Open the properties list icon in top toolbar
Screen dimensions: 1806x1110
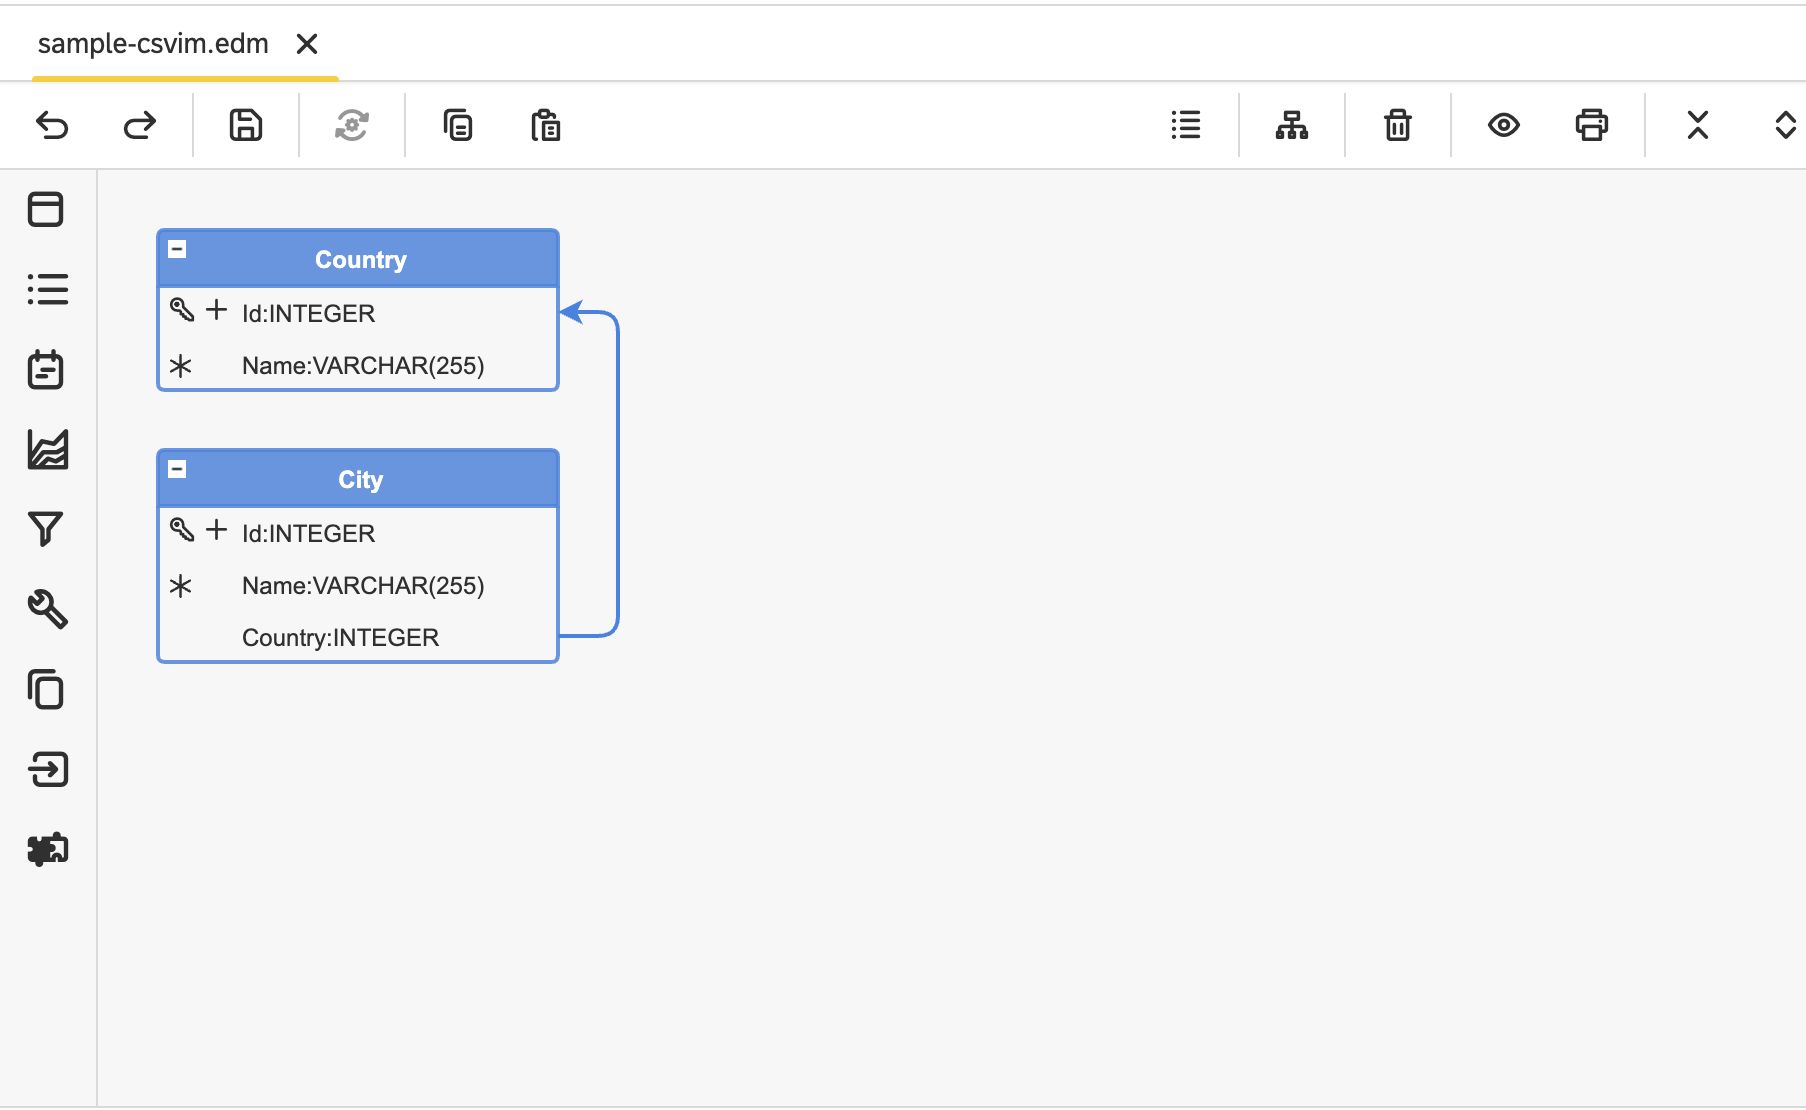pyautogui.click(x=1186, y=126)
